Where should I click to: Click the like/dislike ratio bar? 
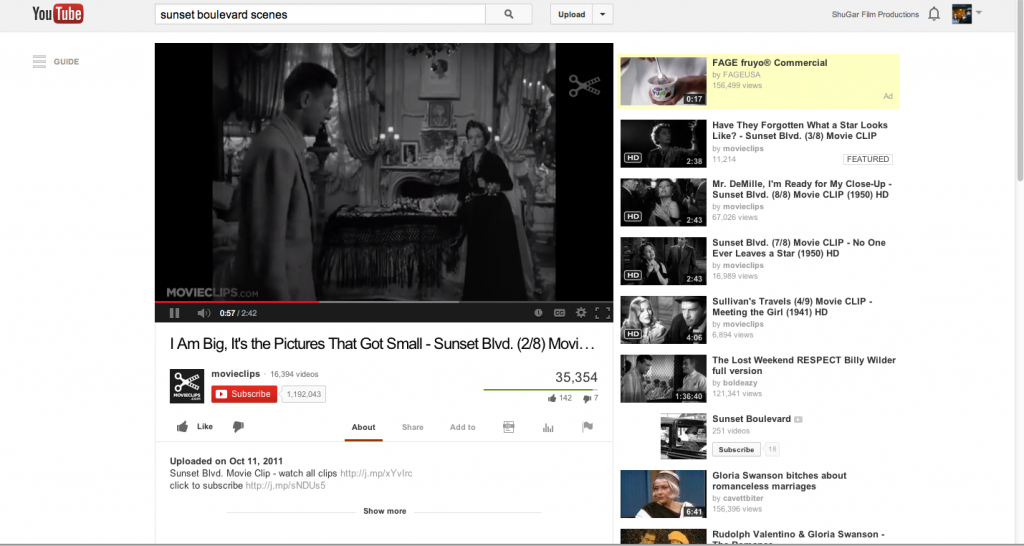(541, 390)
